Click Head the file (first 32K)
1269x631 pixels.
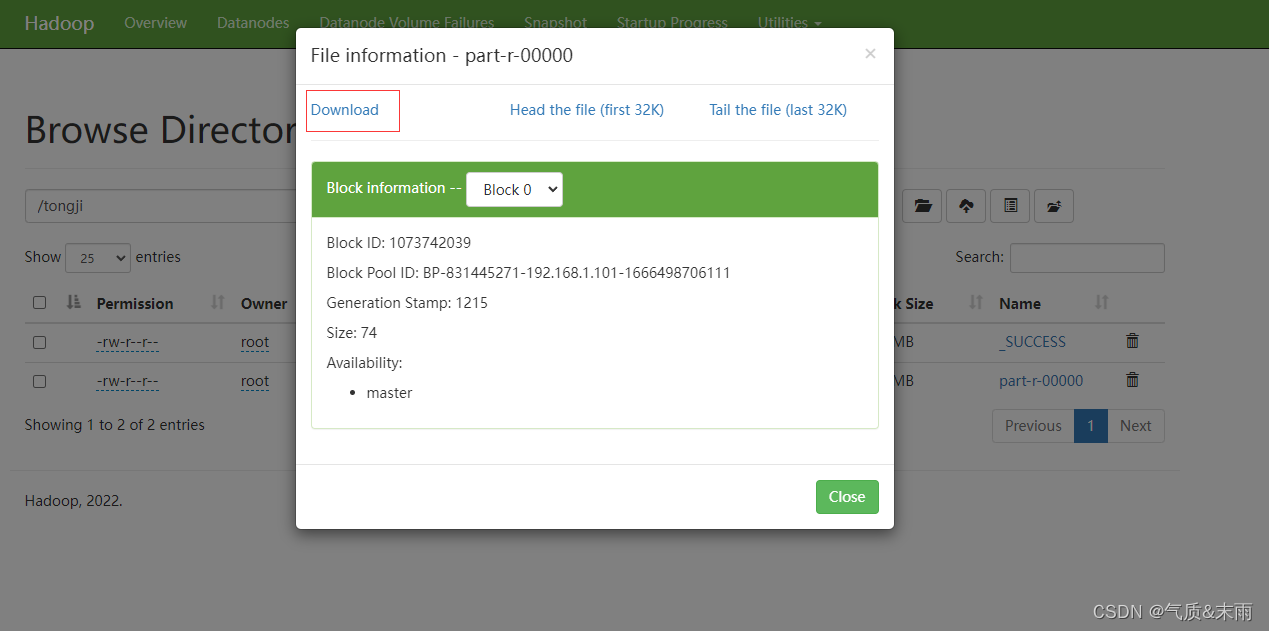587,110
